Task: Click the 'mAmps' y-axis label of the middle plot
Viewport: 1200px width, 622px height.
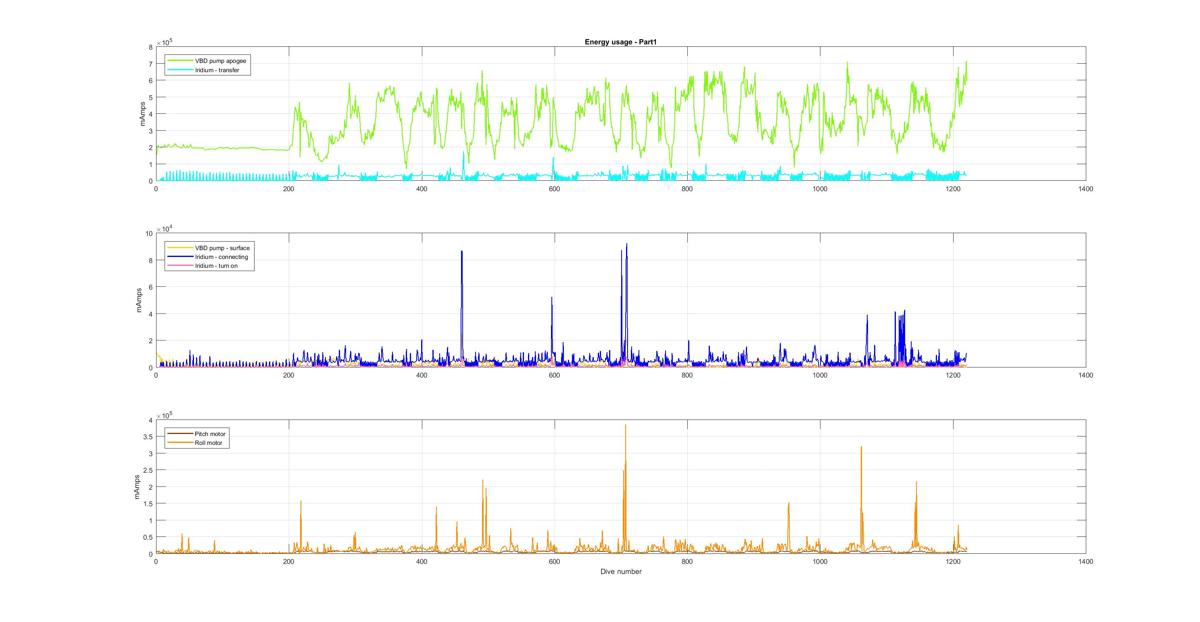Action: point(141,300)
